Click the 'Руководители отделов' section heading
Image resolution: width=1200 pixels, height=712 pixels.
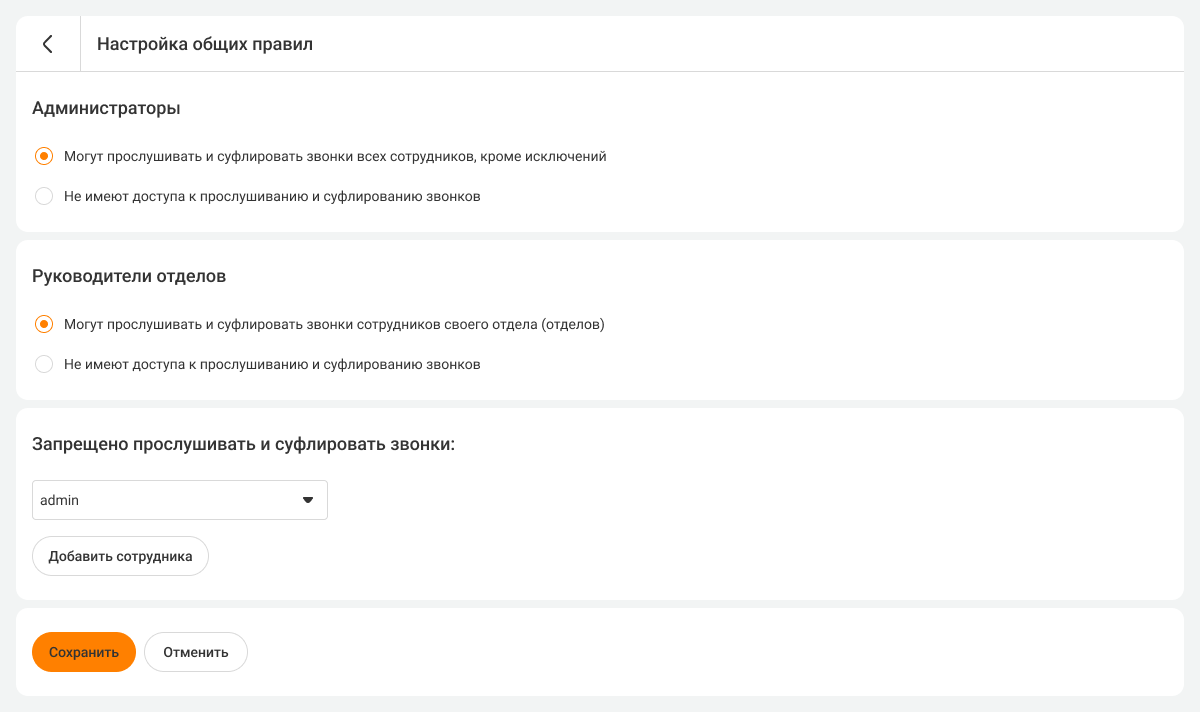point(129,276)
